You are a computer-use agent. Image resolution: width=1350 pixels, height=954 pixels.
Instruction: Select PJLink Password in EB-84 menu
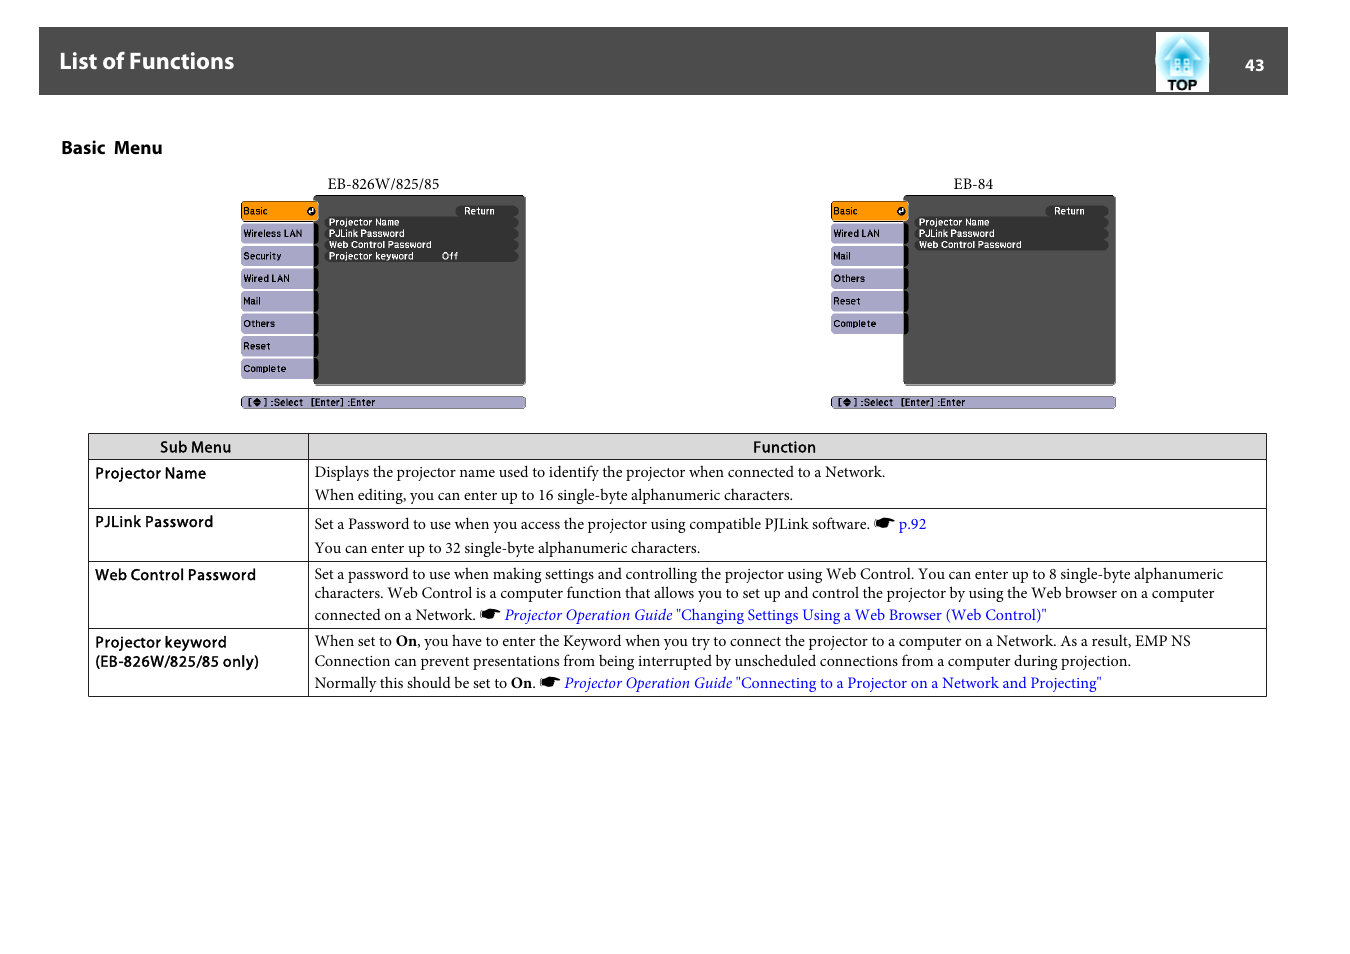point(1010,234)
